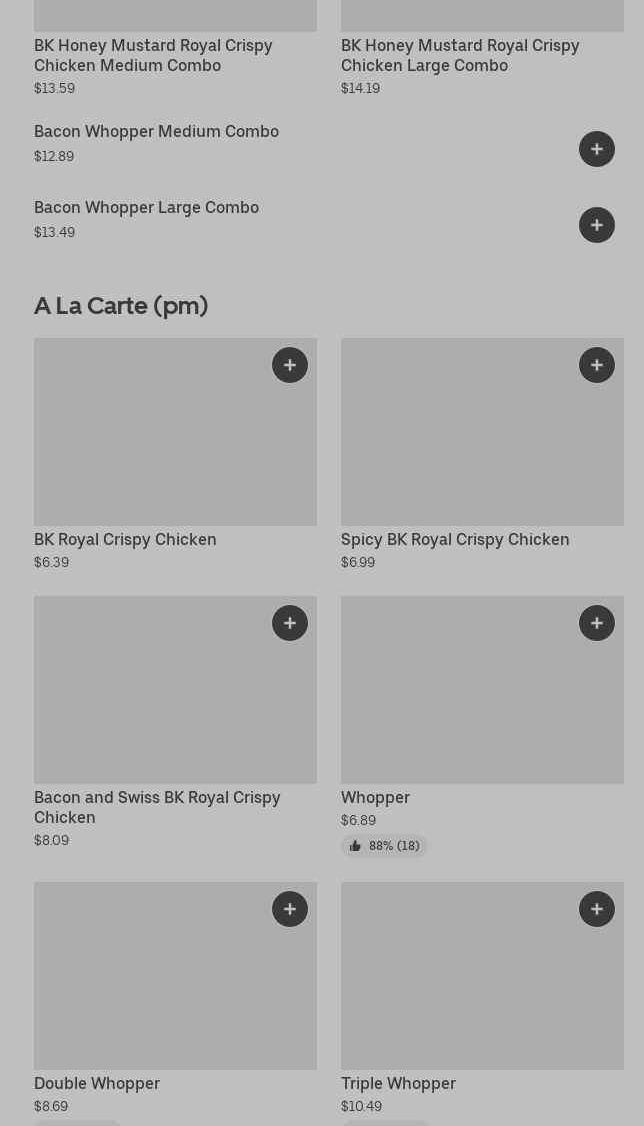Open Bacon and Swiss BK Royal Crispy Chicken title
The image size is (644, 1126).
[157, 807]
